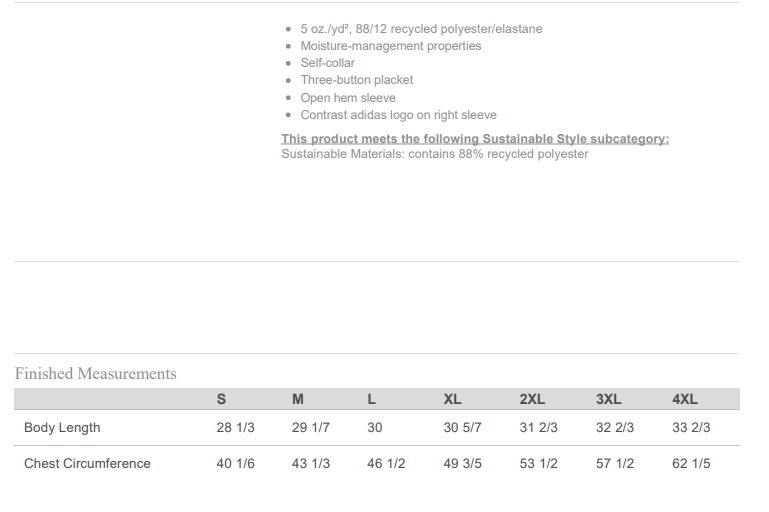The height and width of the screenshot is (512, 769).
Task: Select the Sustainable Materials description text
Action: (x=434, y=154)
